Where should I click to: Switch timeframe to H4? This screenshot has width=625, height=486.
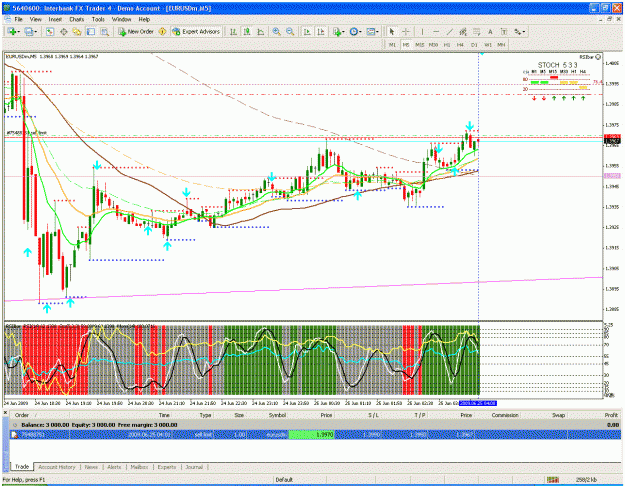pos(460,45)
